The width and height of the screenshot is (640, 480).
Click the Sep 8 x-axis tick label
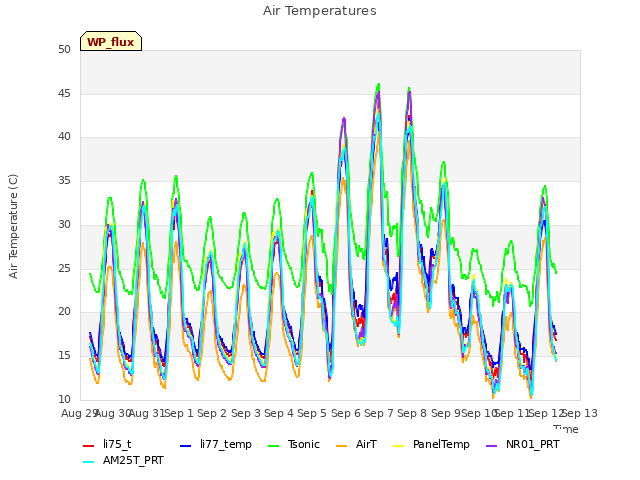coord(412,413)
